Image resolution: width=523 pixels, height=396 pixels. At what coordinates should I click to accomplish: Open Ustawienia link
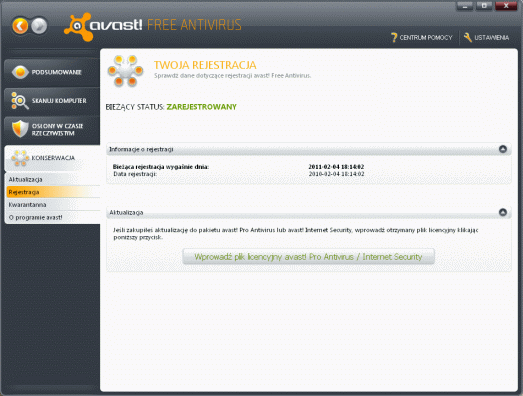coord(486,38)
